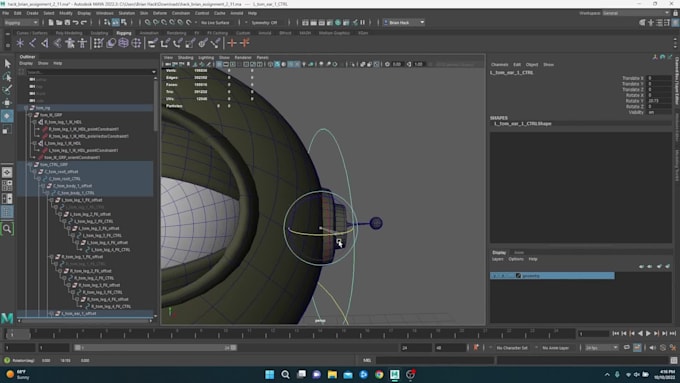The height and width of the screenshot is (383, 680).
Task: Click the Rotate Y channel value field
Action: pos(659,101)
